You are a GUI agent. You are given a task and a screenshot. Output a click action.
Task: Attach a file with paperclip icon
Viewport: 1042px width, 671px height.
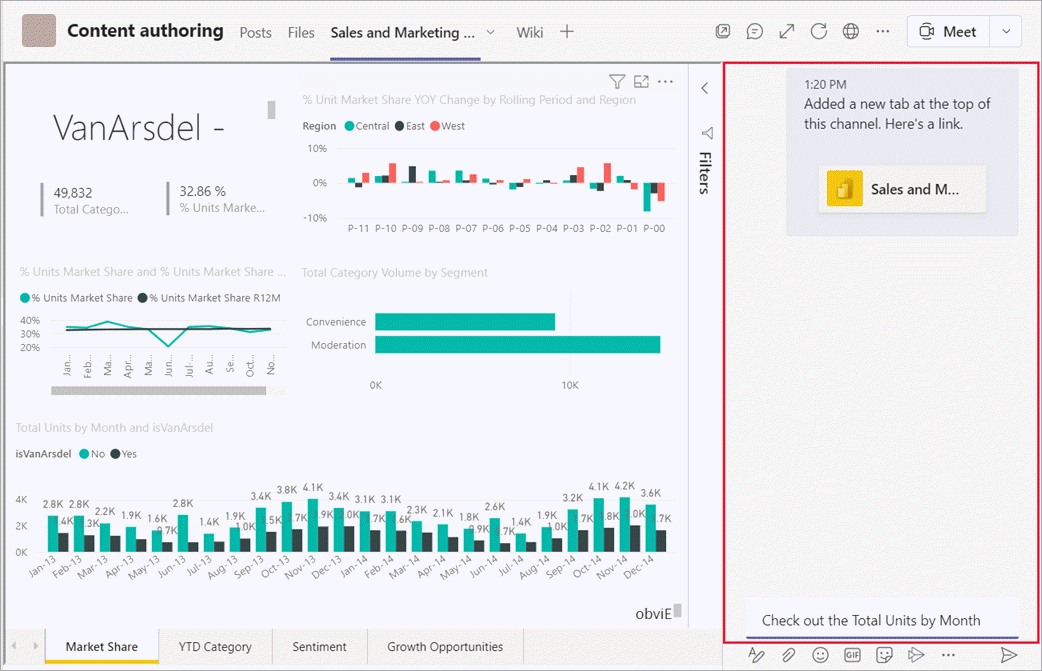tap(789, 655)
